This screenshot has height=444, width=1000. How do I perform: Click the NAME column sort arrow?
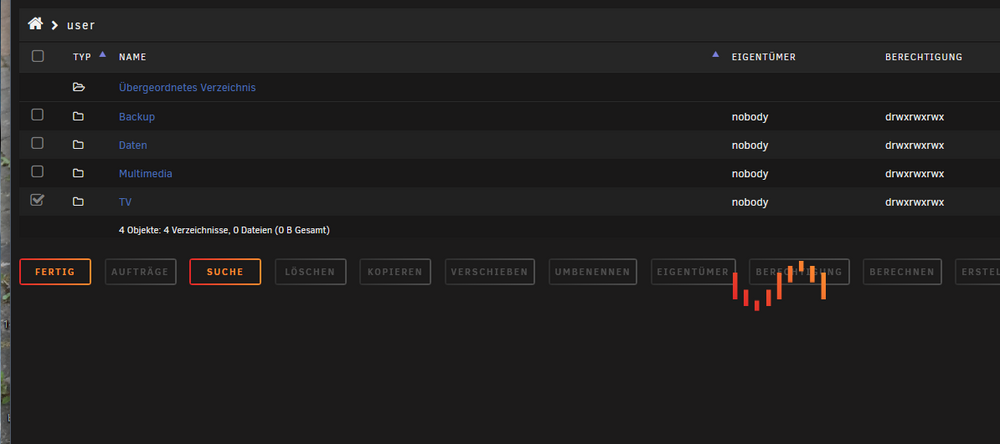point(716,54)
